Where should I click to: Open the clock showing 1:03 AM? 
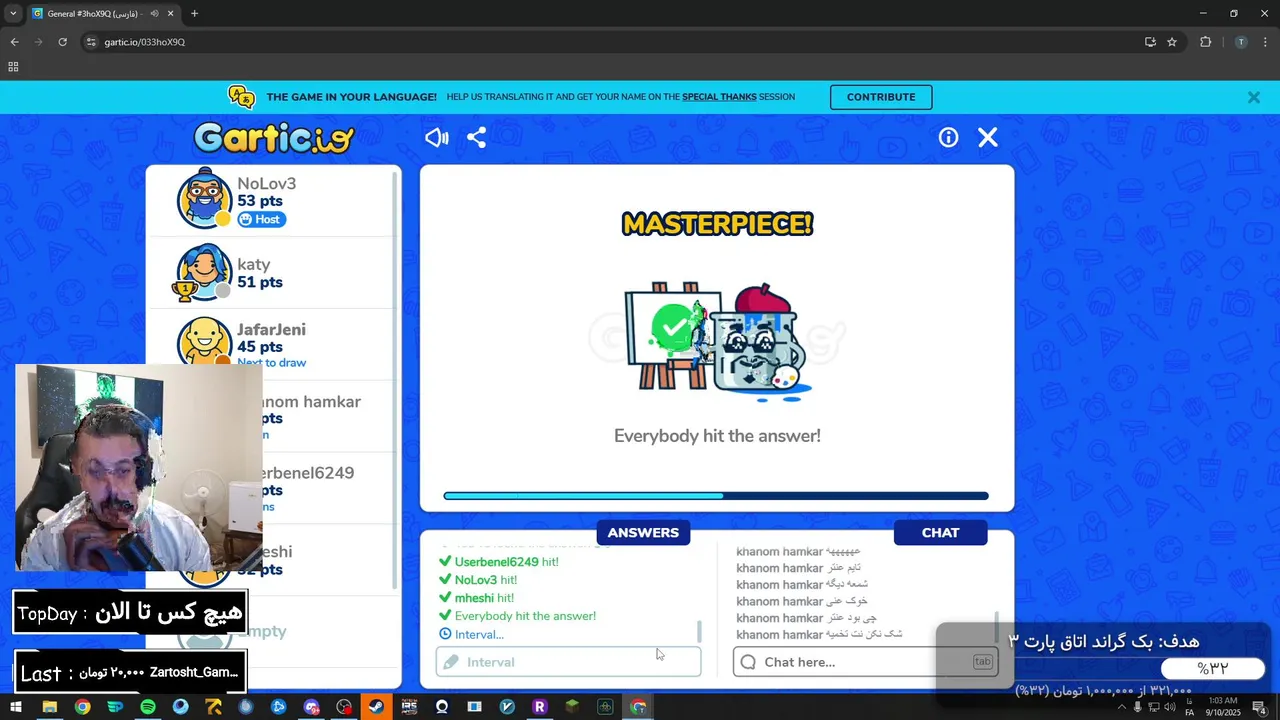point(1222,707)
